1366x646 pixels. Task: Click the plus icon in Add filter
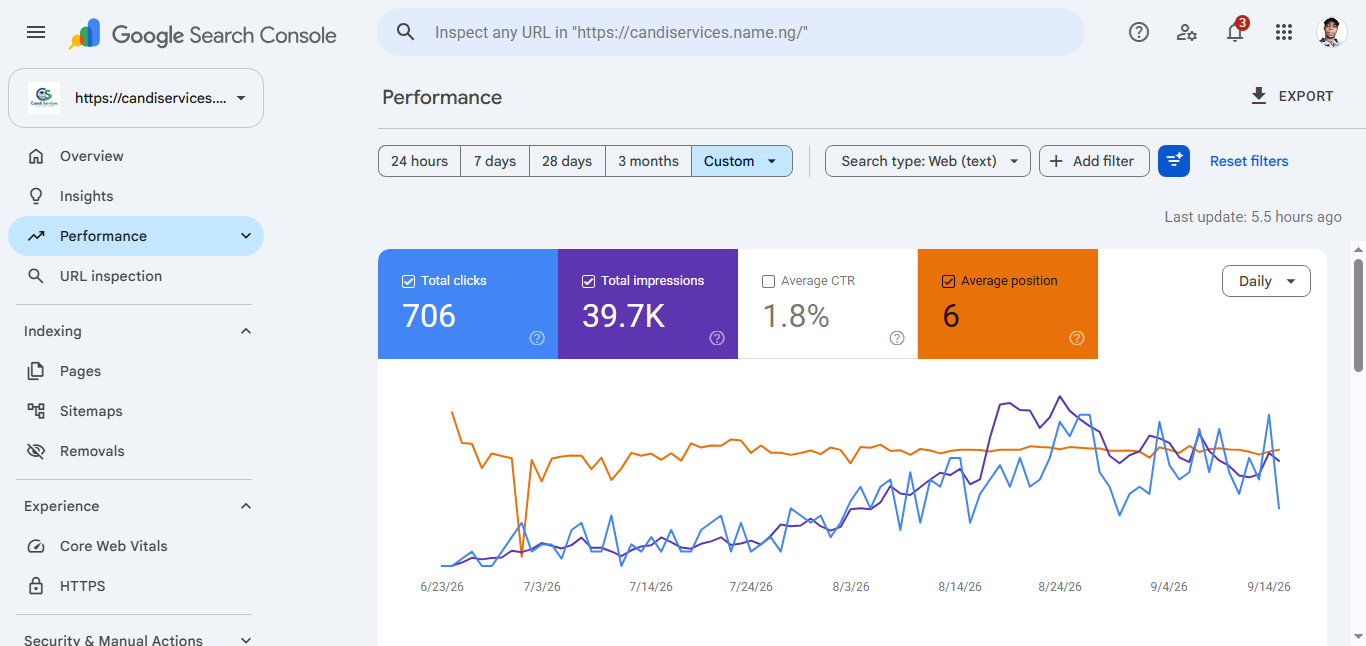[x=1056, y=161]
